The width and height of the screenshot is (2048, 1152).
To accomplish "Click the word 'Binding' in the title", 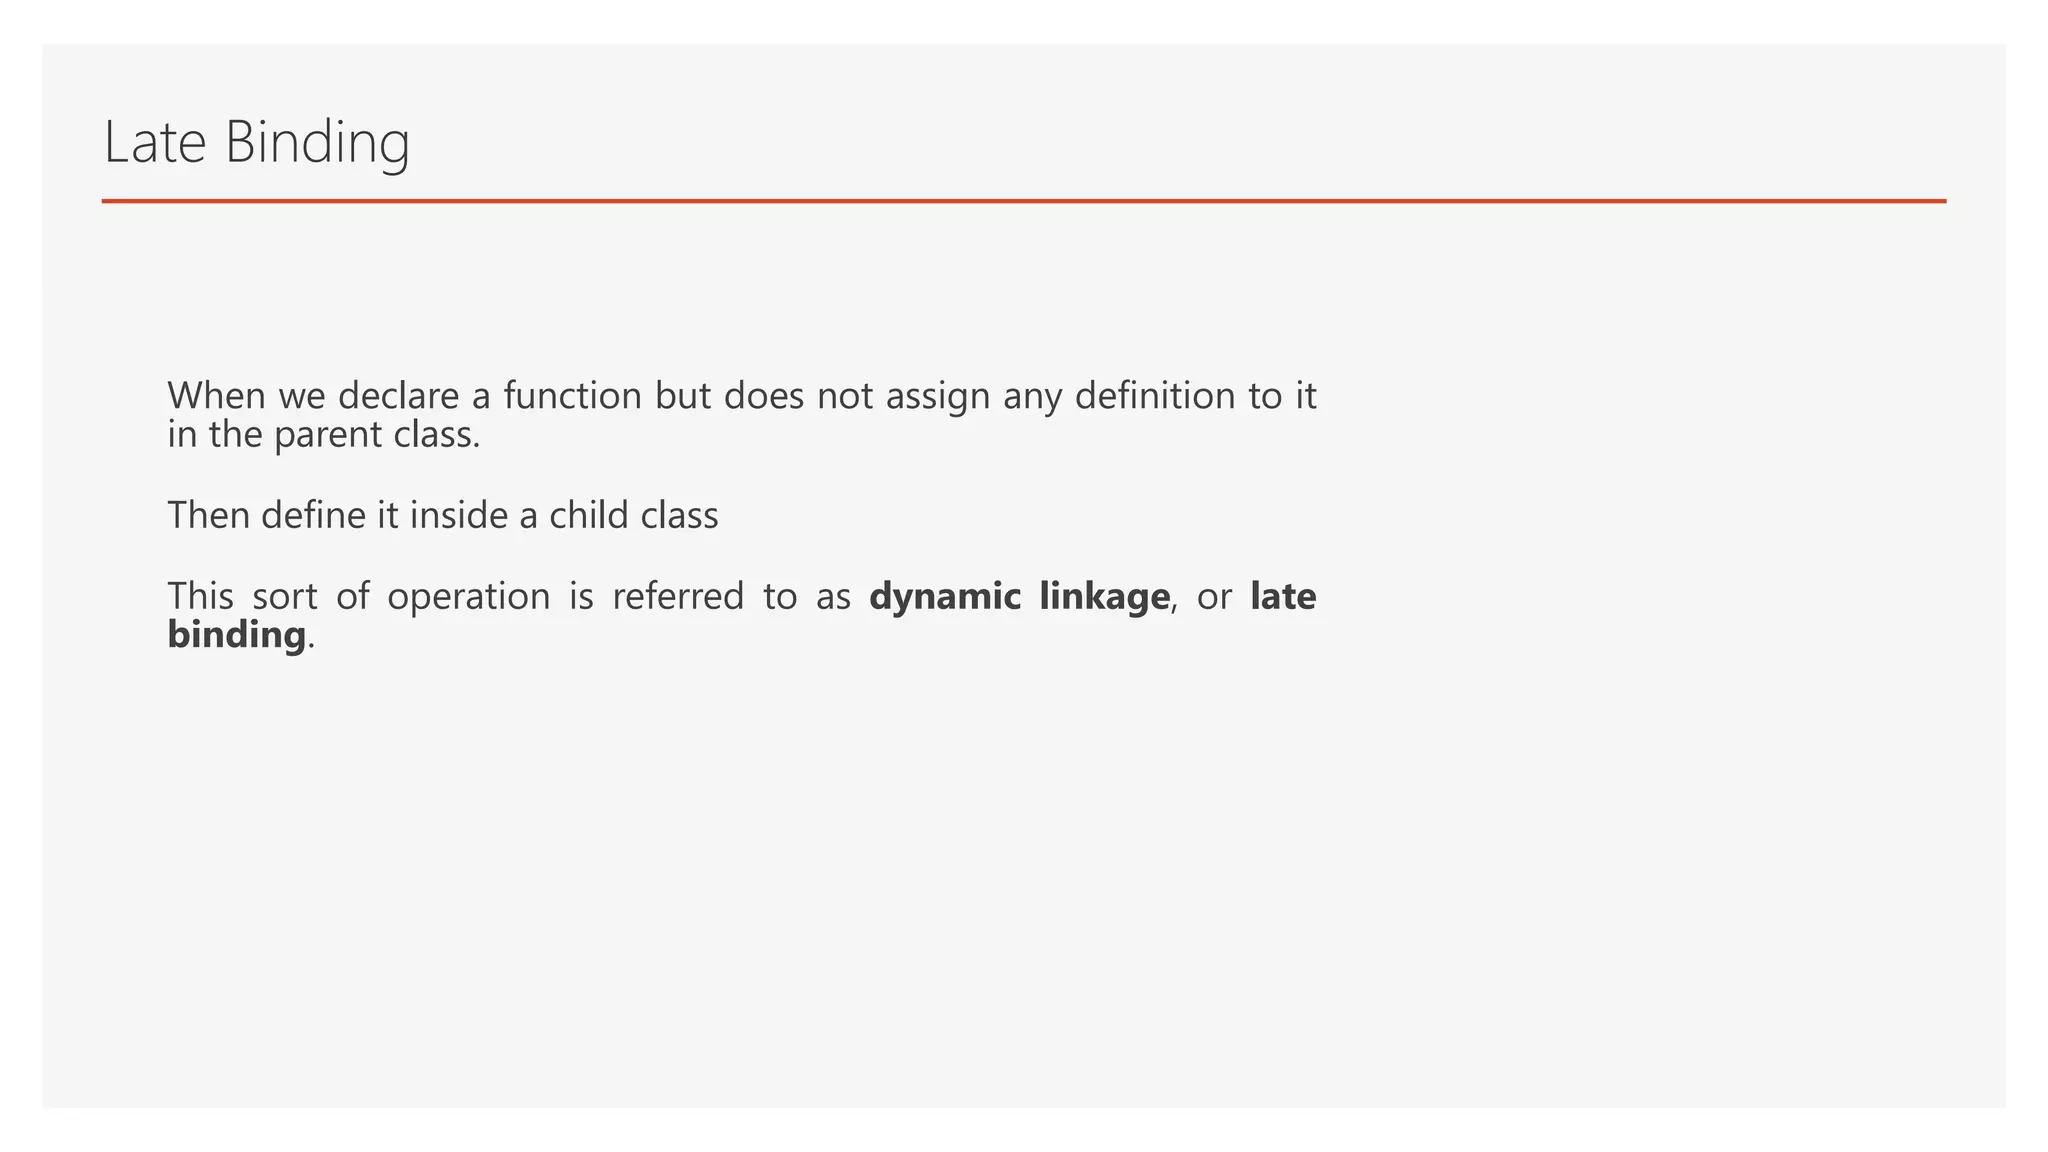I will (x=318, y=143).
